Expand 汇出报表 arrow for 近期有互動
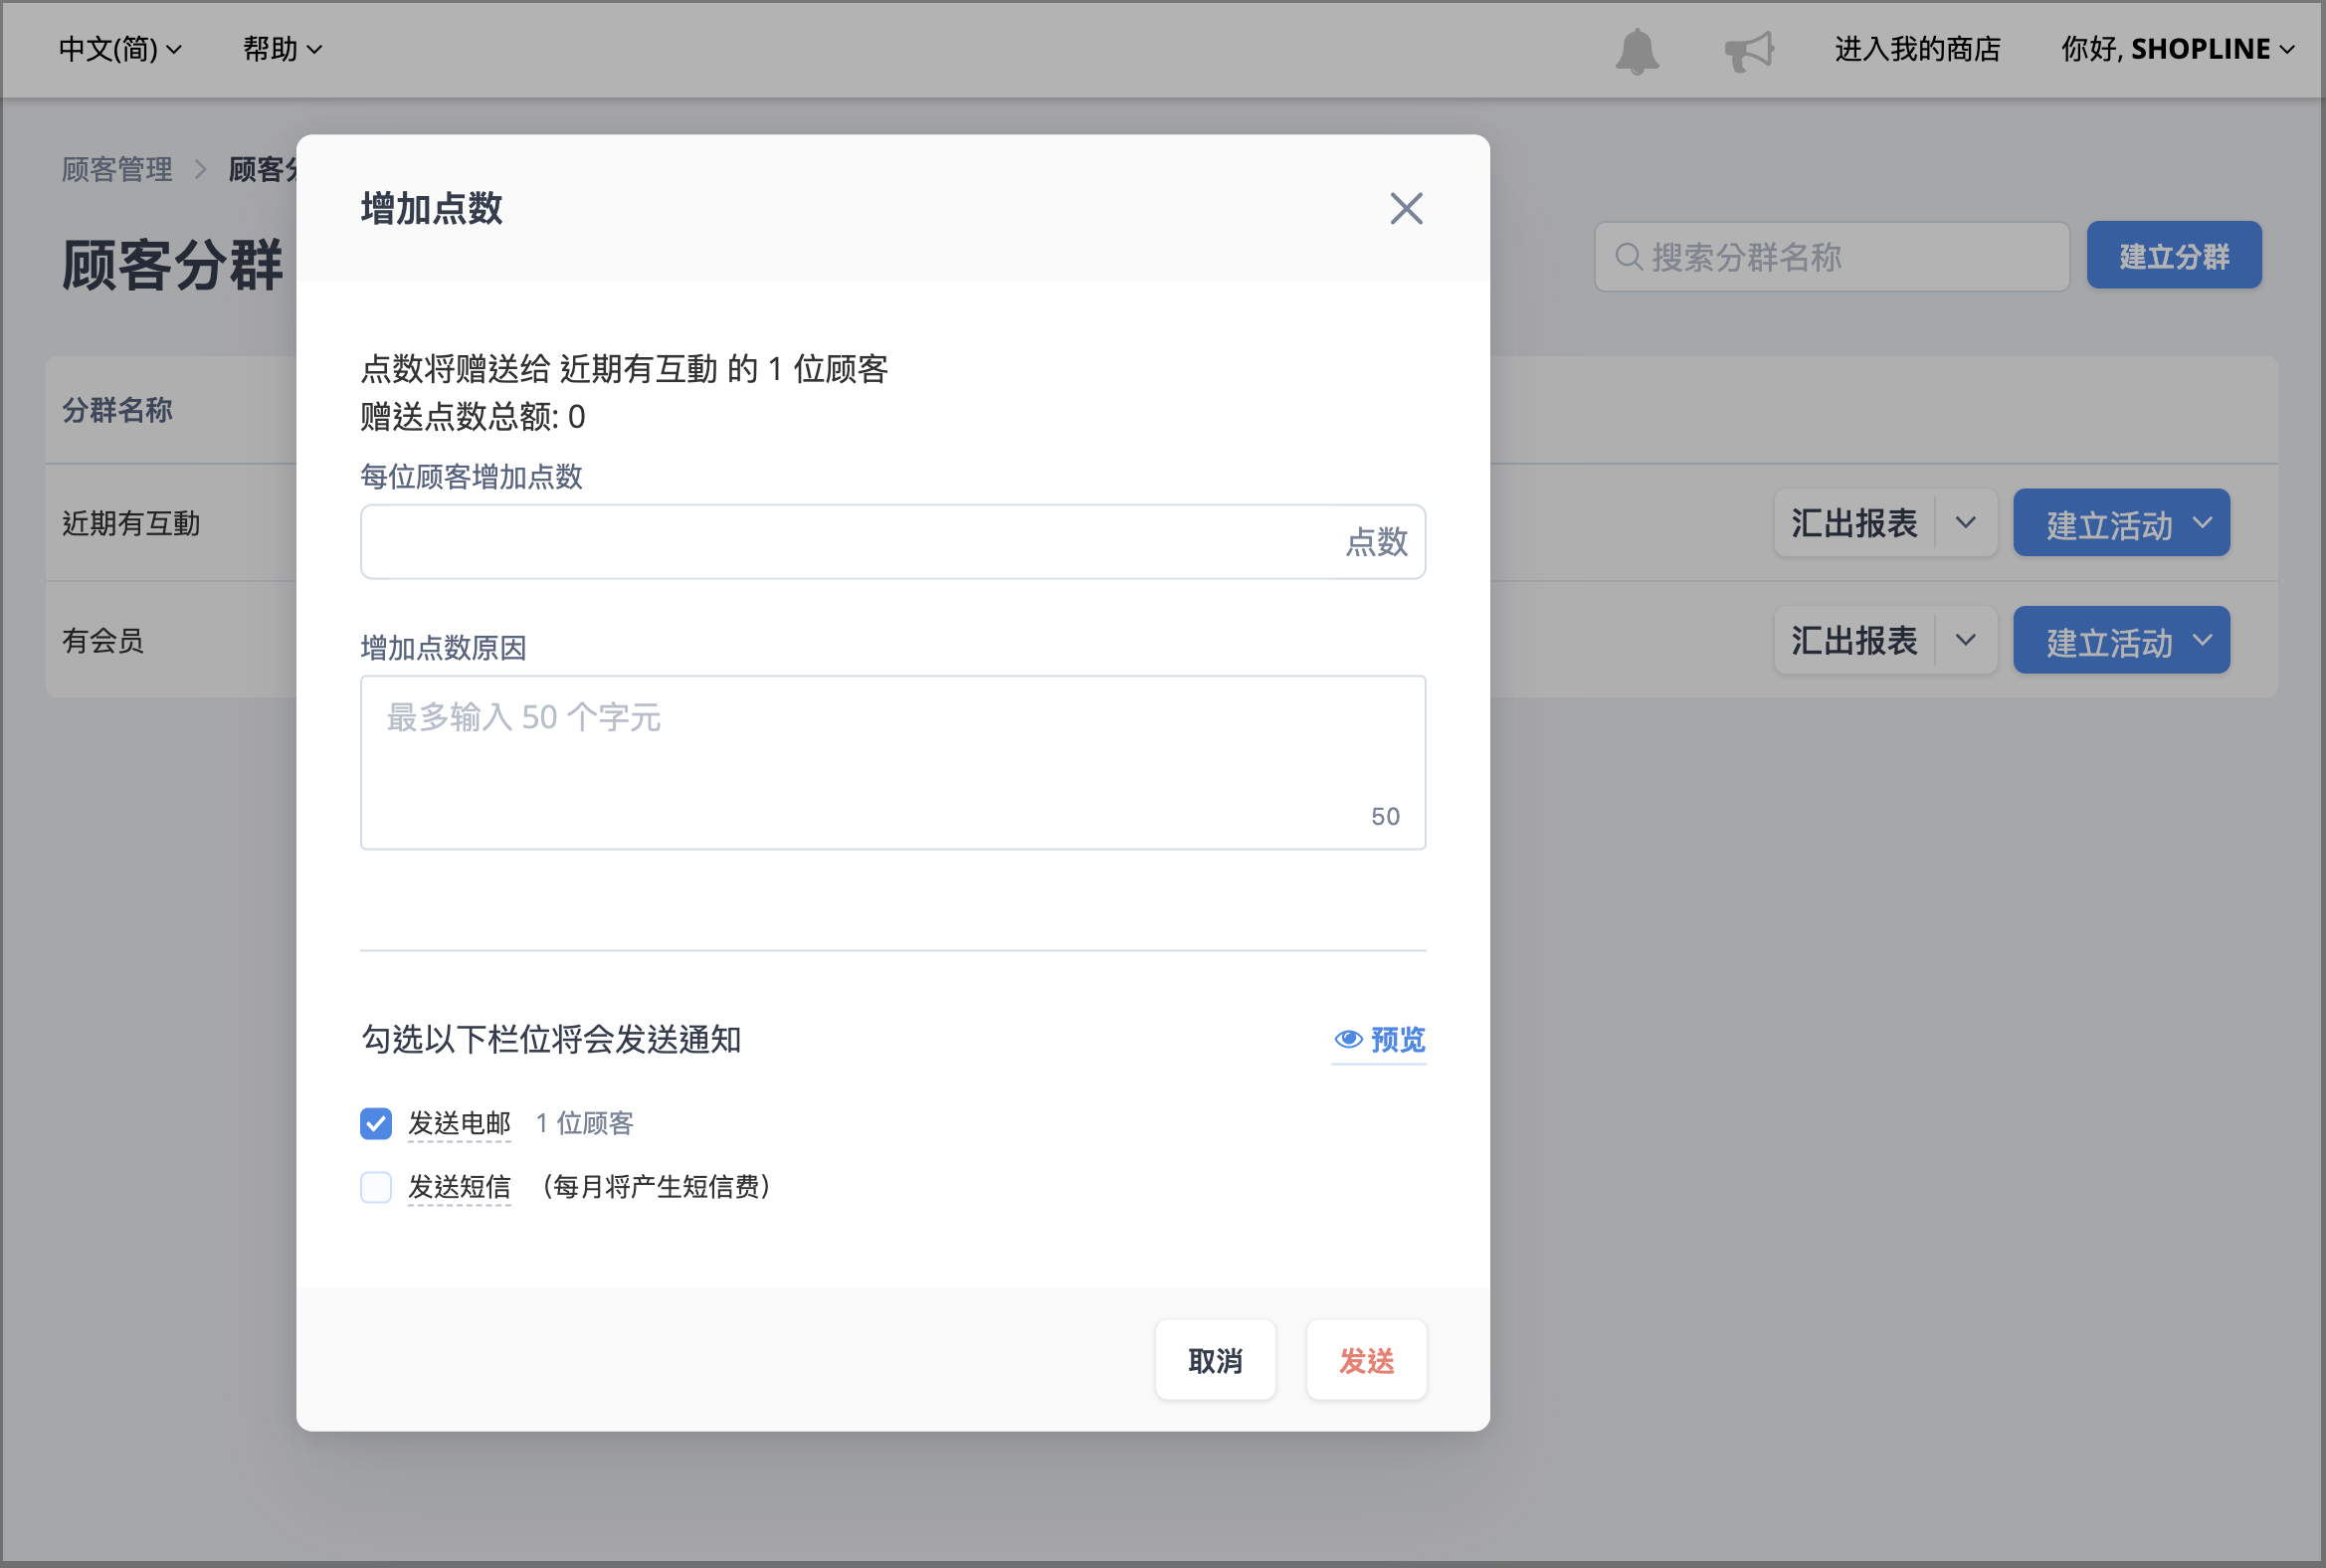The width and height of the screenshot is (2326, 1568). [x=1965, y=522]
